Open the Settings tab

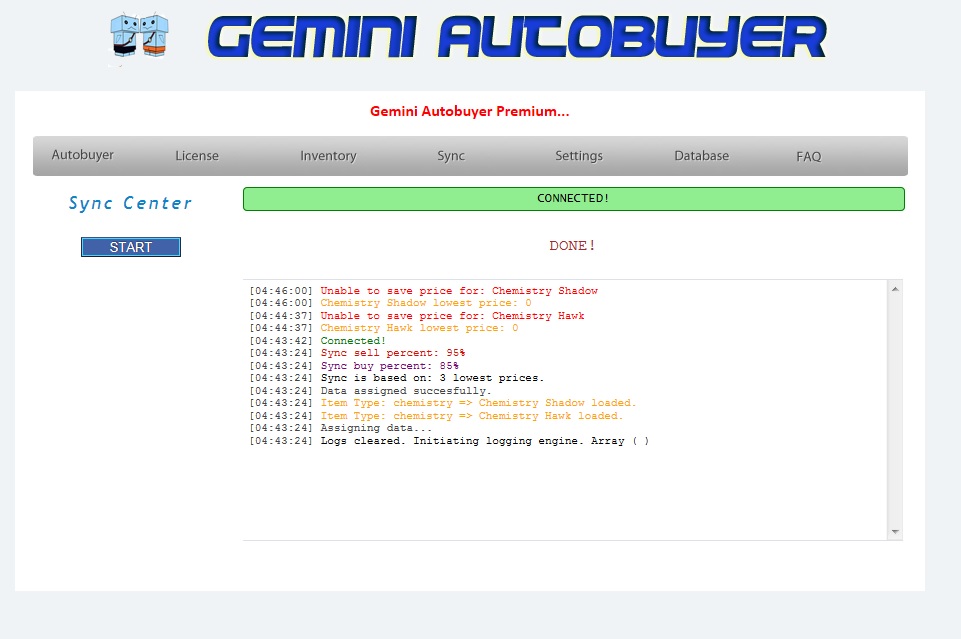click(579, 156)
